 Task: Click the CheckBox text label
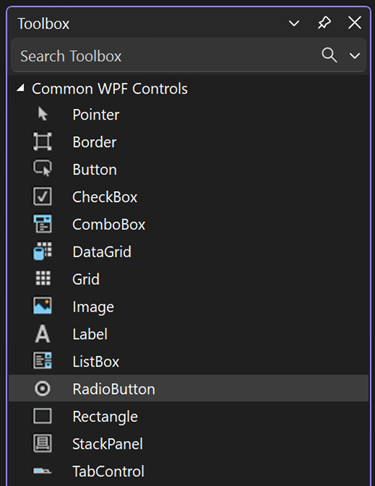pyautogui.click(x=105, y=197)
